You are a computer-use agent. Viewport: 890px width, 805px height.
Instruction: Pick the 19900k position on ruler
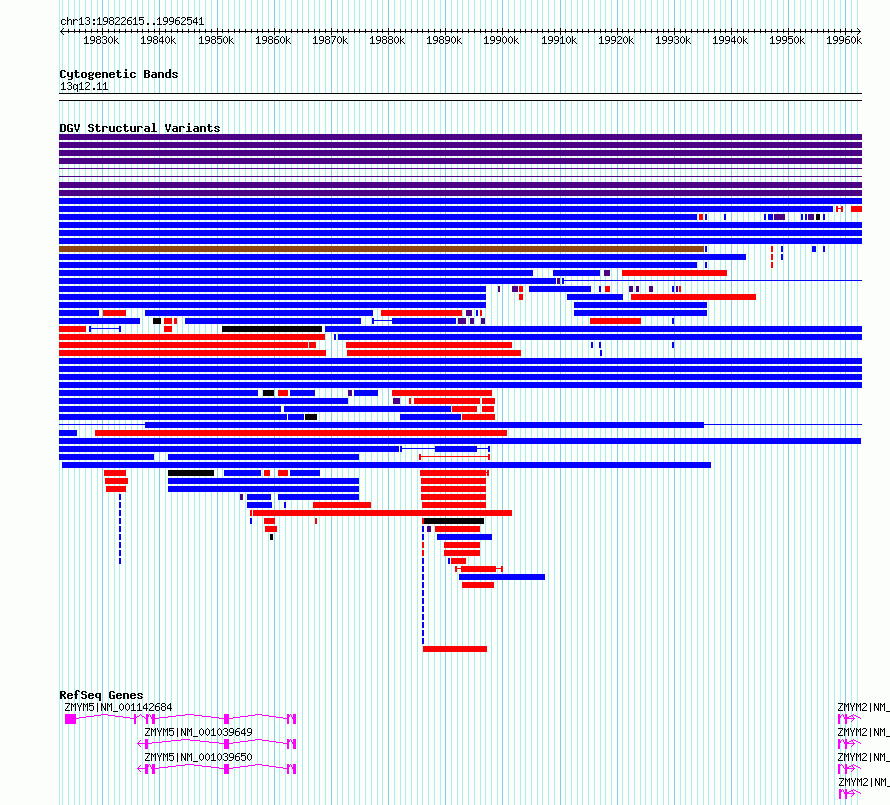pos(501,40)
